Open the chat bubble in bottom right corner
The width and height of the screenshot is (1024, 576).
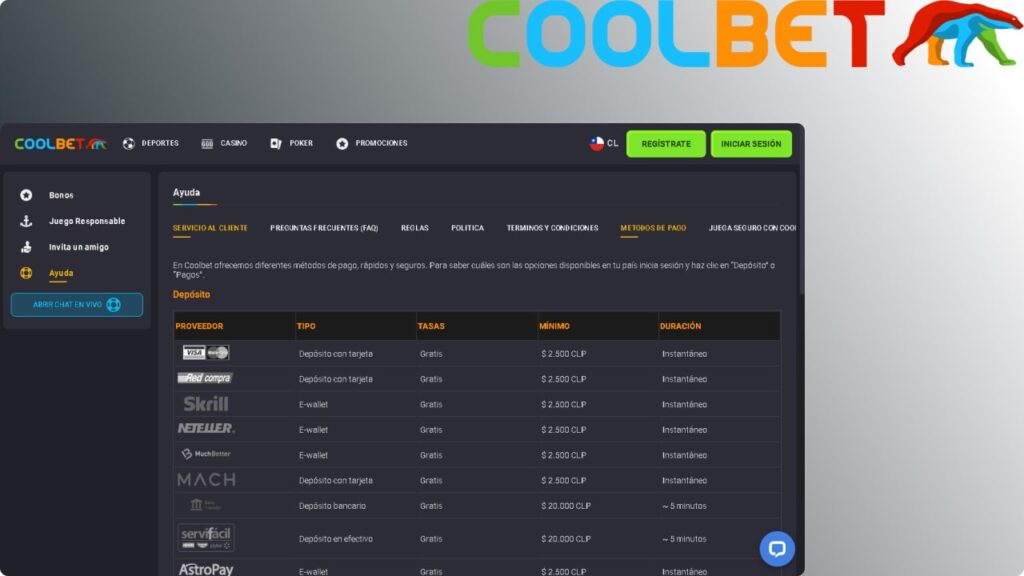776,548
